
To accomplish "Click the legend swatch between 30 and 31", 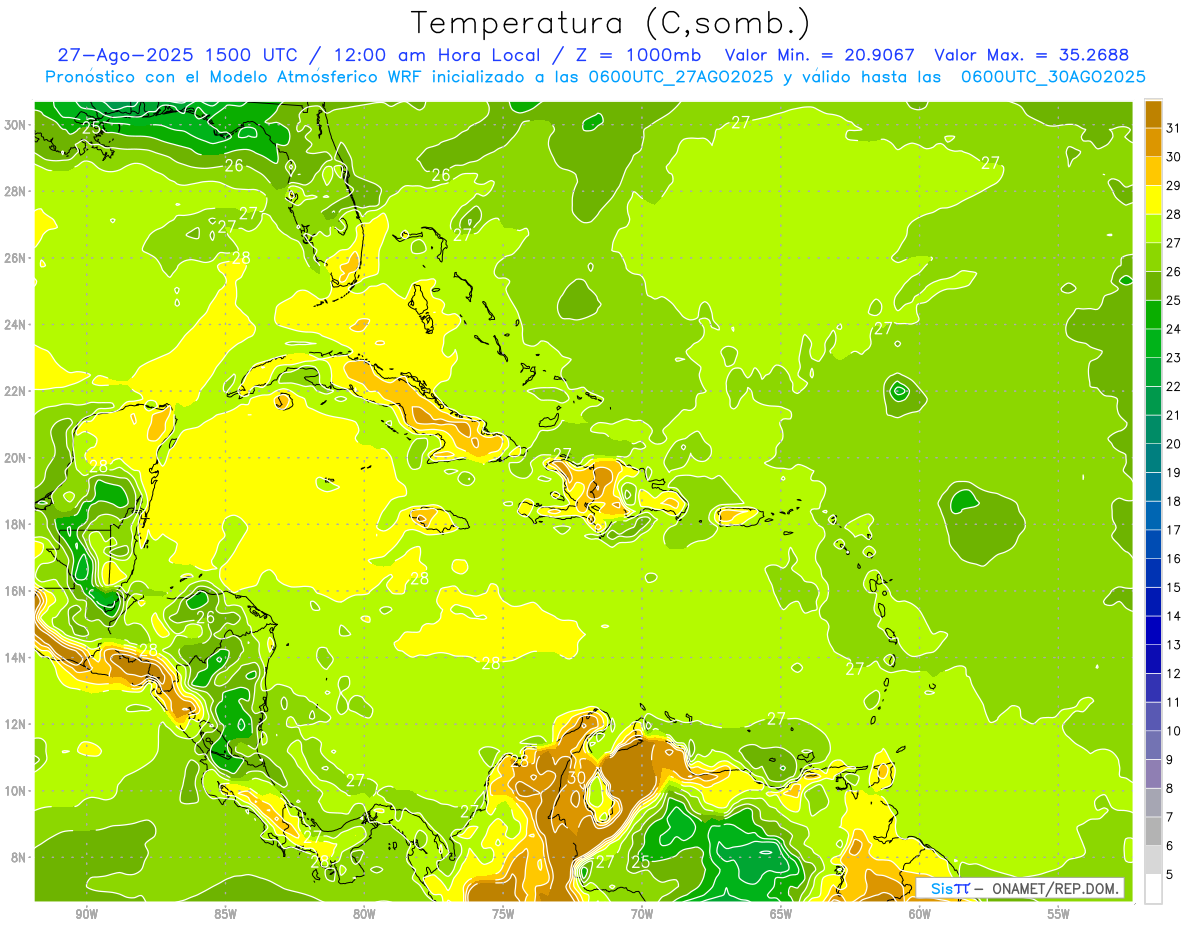I will pos(1153,142).
